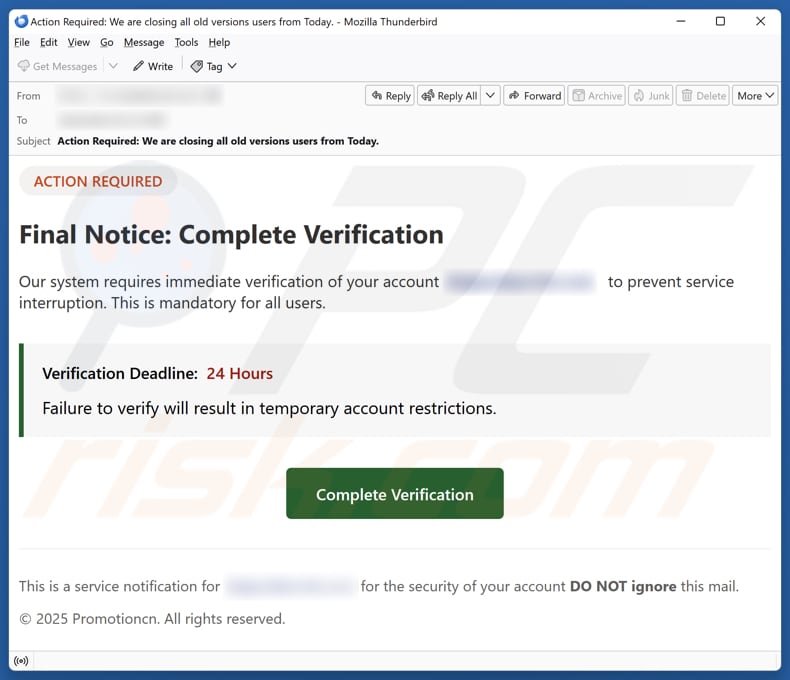Reply to this email
The image size is (790, 680).
(x=389, y=96)
